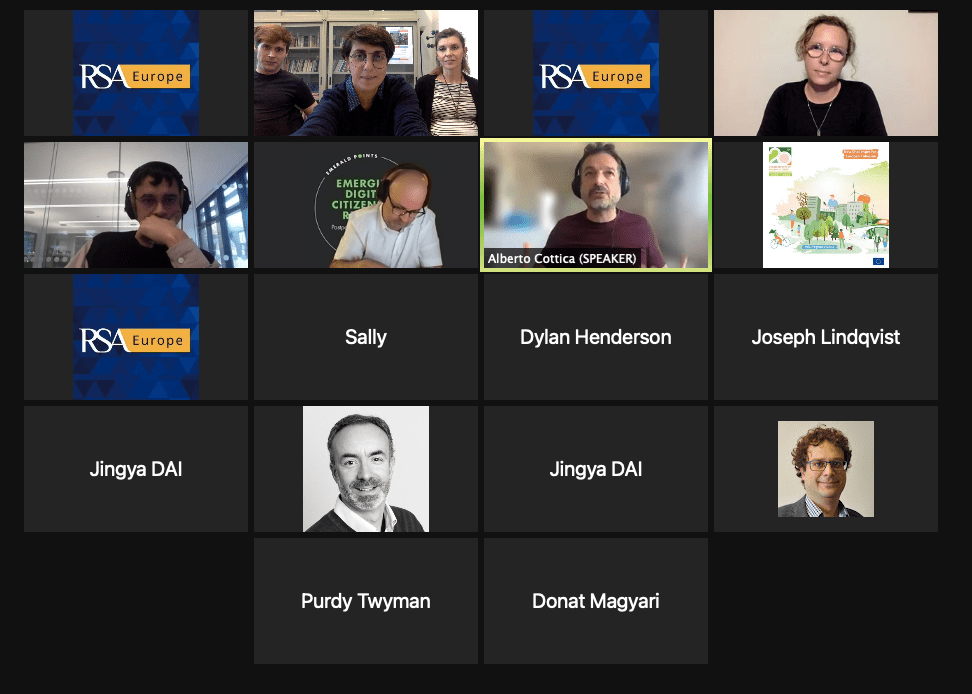The width and height of the screenshot is (972, 694).
Task: Select the video tile with three people
Action: tap(366, 73)
